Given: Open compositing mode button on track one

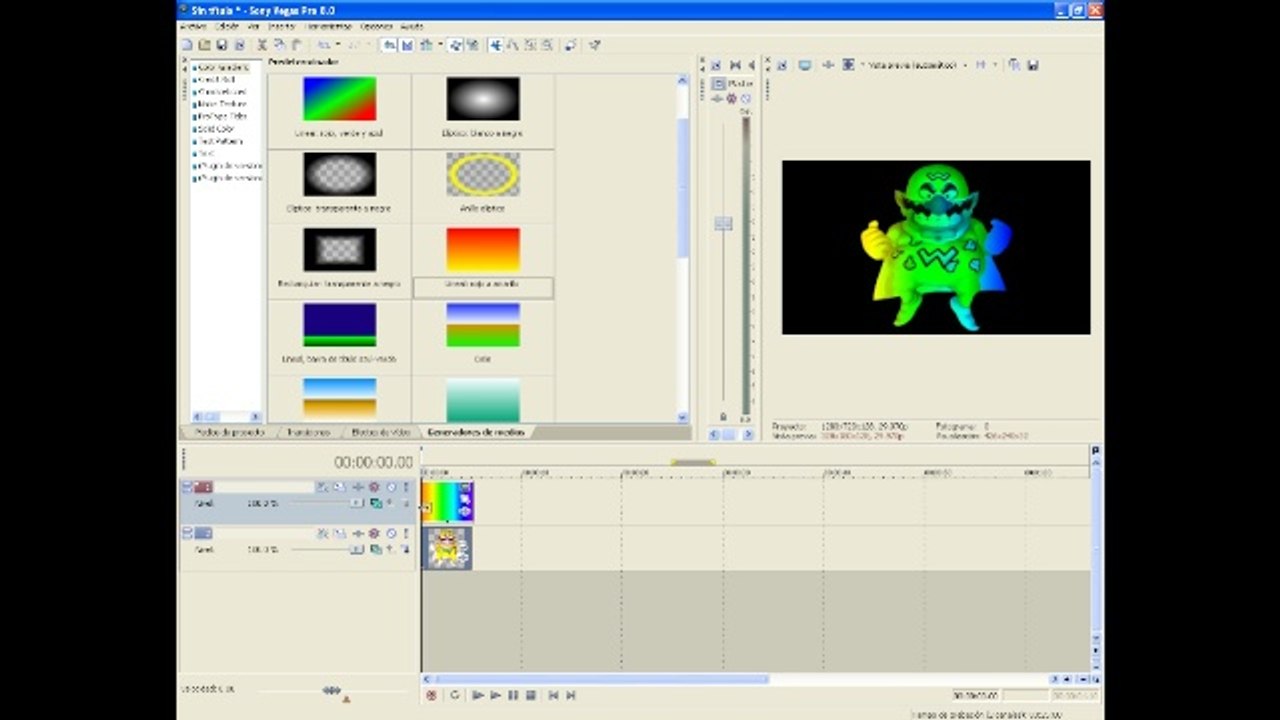Looking at the screenshot, I should point(375,503).
